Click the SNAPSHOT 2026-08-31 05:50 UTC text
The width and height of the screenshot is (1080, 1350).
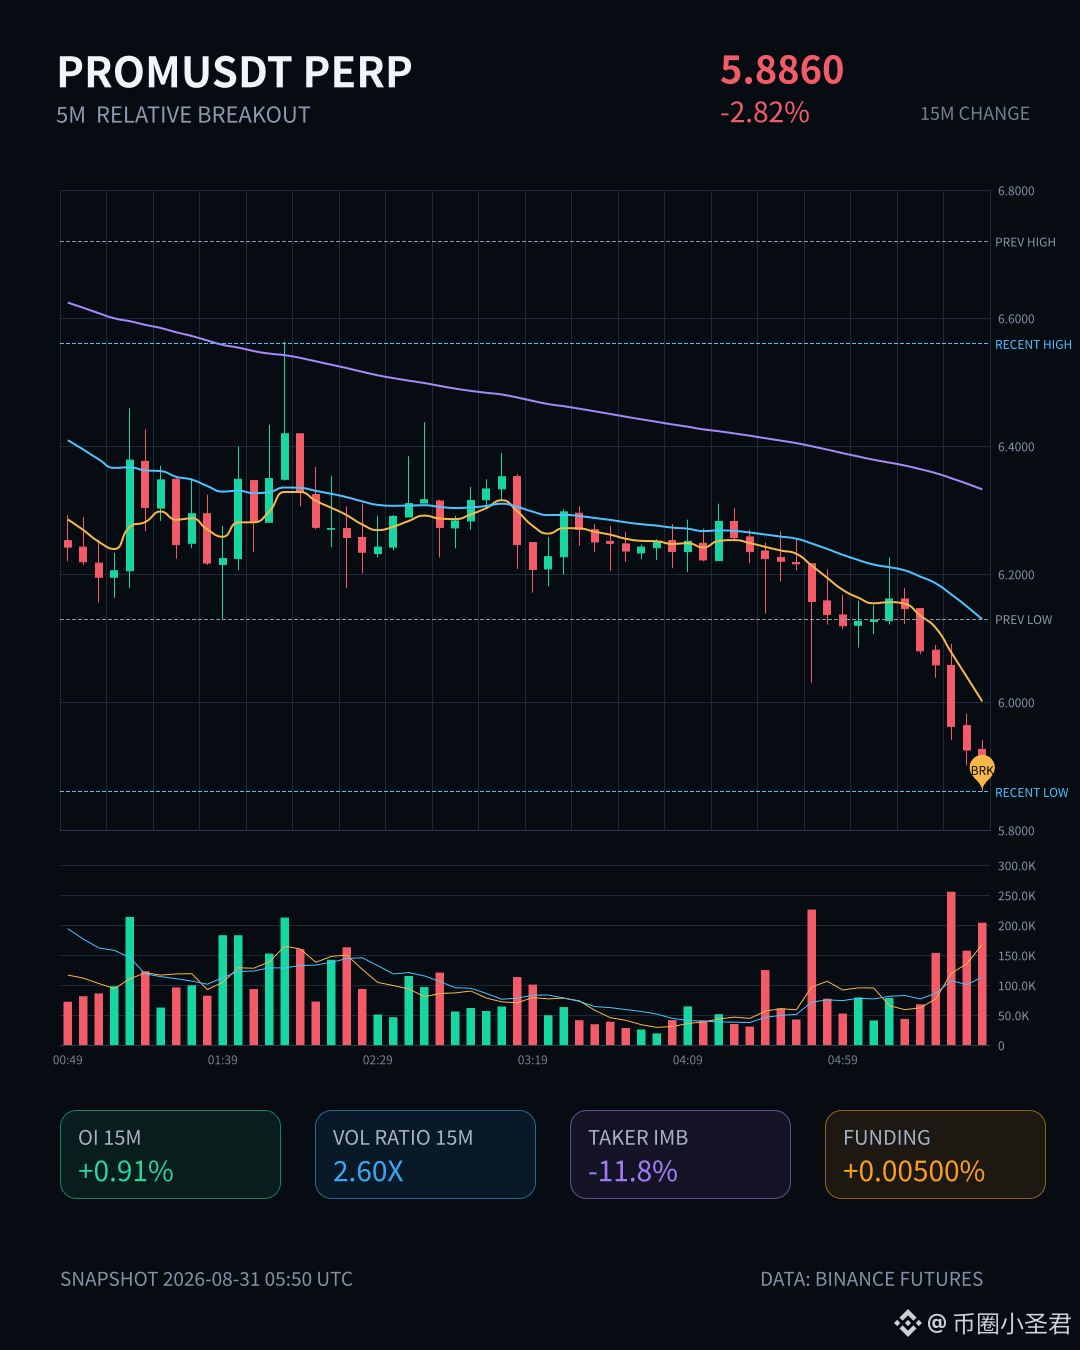pos(206,1279)
